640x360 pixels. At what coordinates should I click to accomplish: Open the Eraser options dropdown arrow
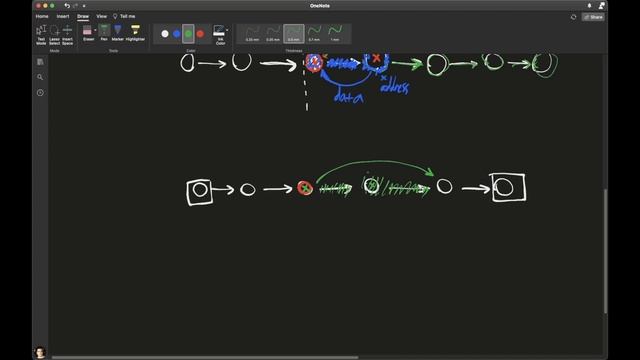click(95, 30)
